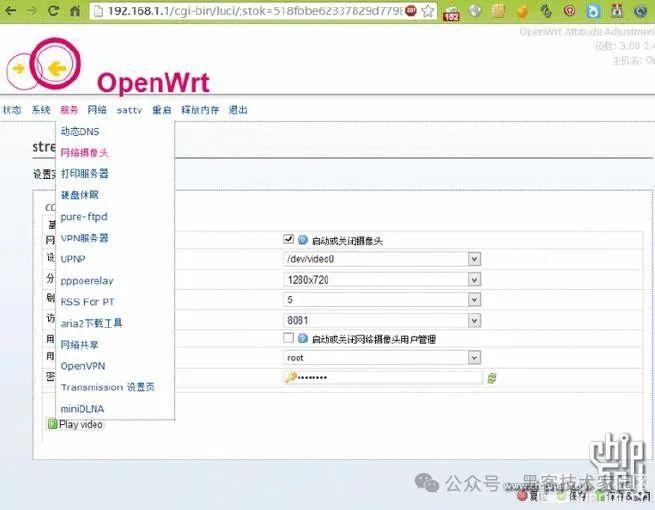Open the port dropdown showing 8081

(382, 320)
